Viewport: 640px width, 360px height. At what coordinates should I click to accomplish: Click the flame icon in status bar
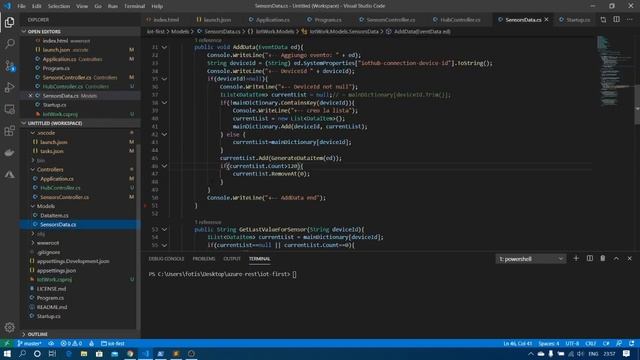tap(91, 344)
